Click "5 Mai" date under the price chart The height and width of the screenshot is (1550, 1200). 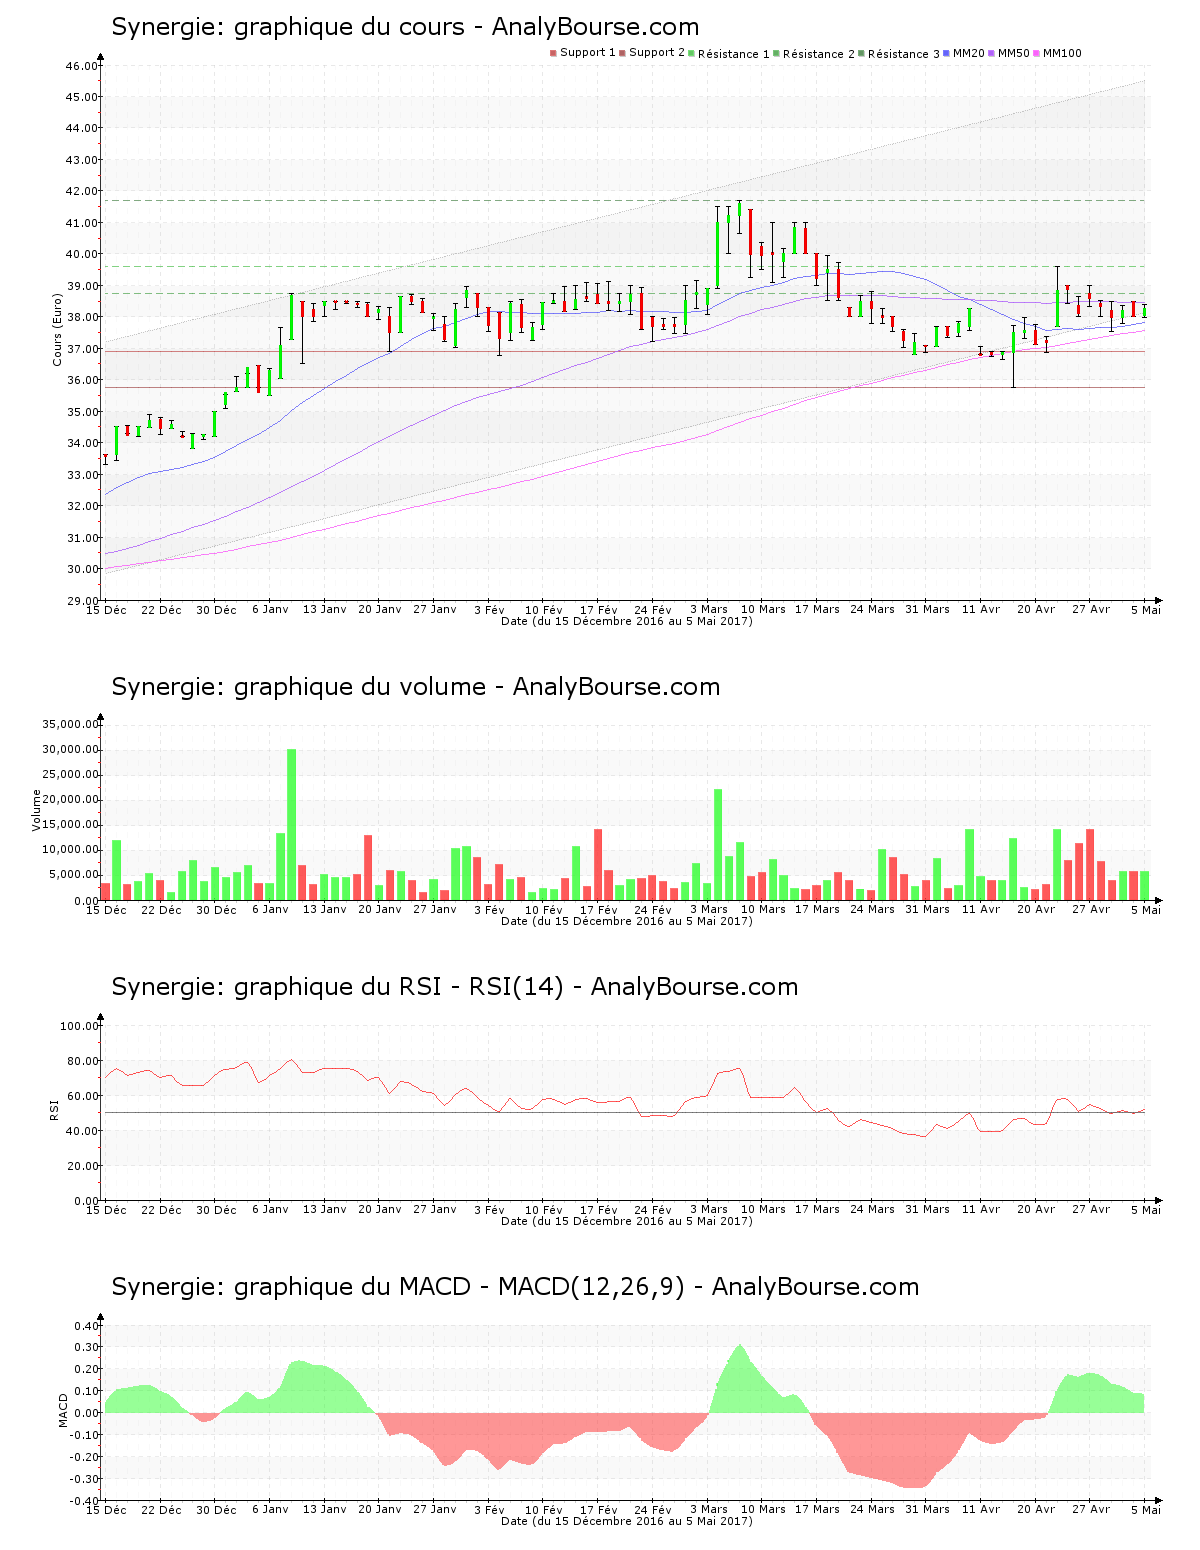click(1146, 610)
